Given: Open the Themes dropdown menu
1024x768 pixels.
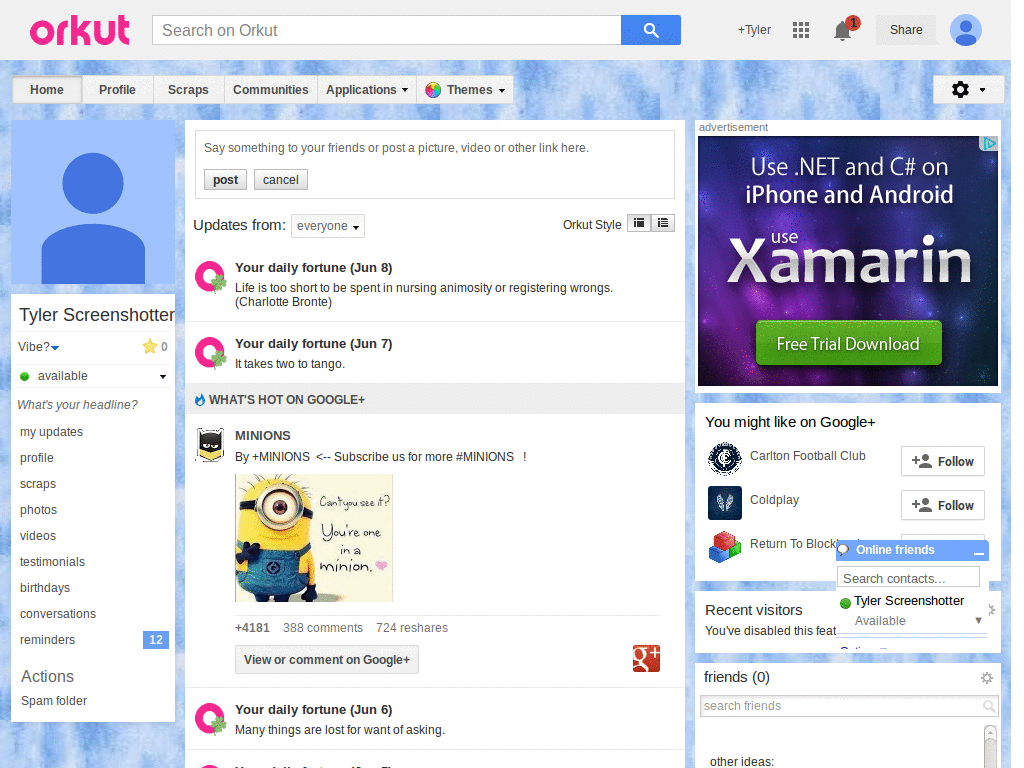Looking at the screenshot, I should pos(465,89).
